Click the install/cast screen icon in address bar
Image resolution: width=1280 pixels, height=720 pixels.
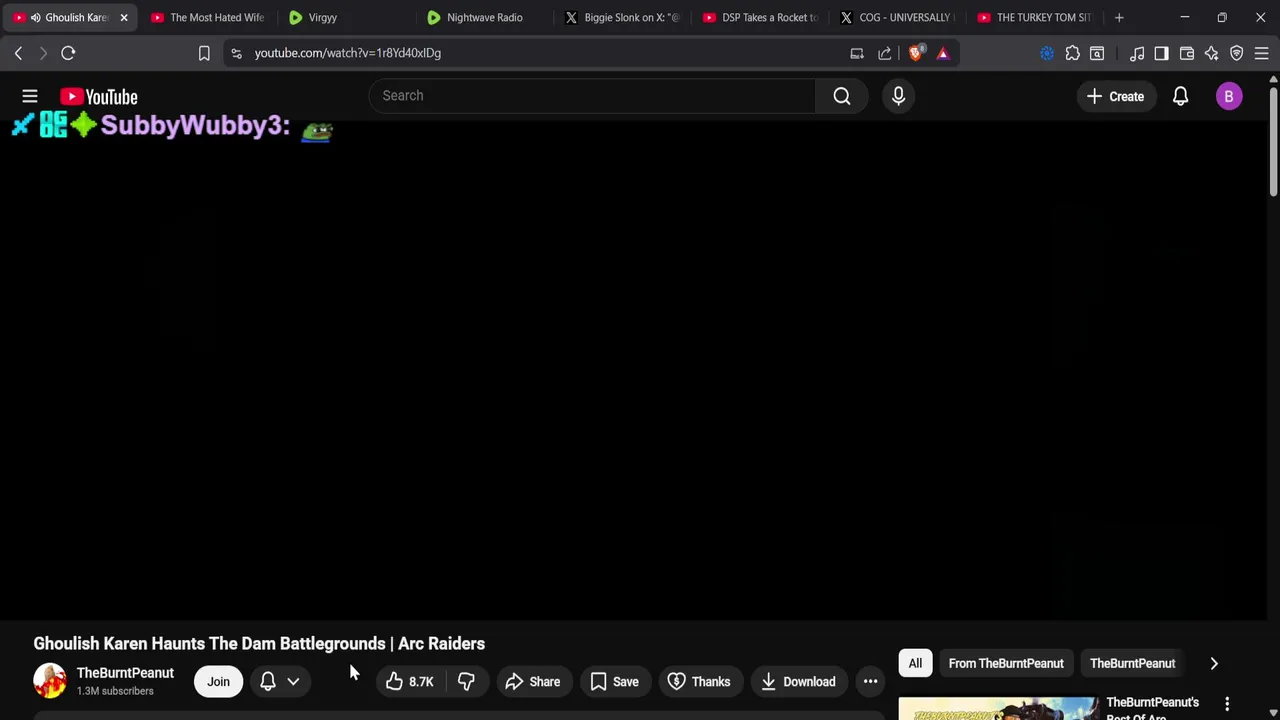tap(857, 53)
